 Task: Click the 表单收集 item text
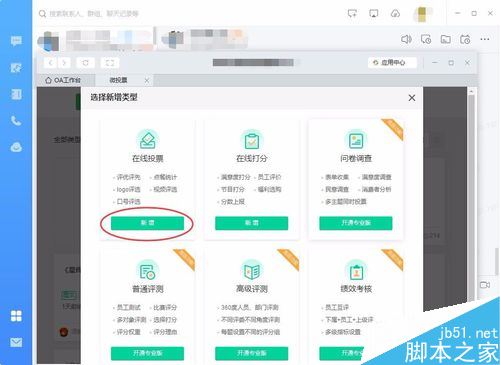pyautogui.click(x=337, y=177)
